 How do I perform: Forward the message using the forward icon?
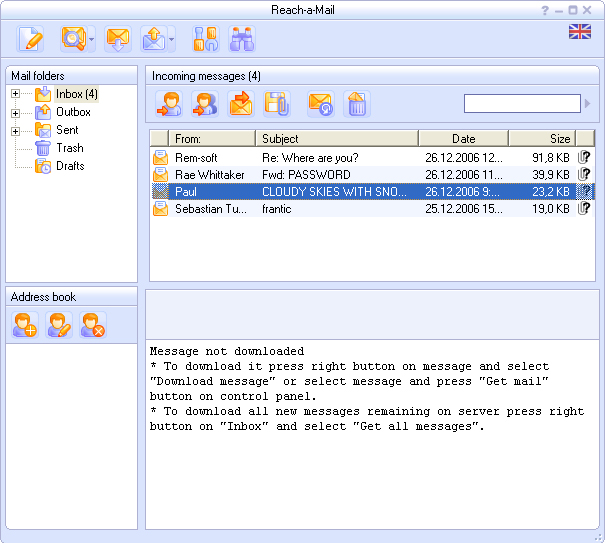pyautogui.click(x=241, y=103)
